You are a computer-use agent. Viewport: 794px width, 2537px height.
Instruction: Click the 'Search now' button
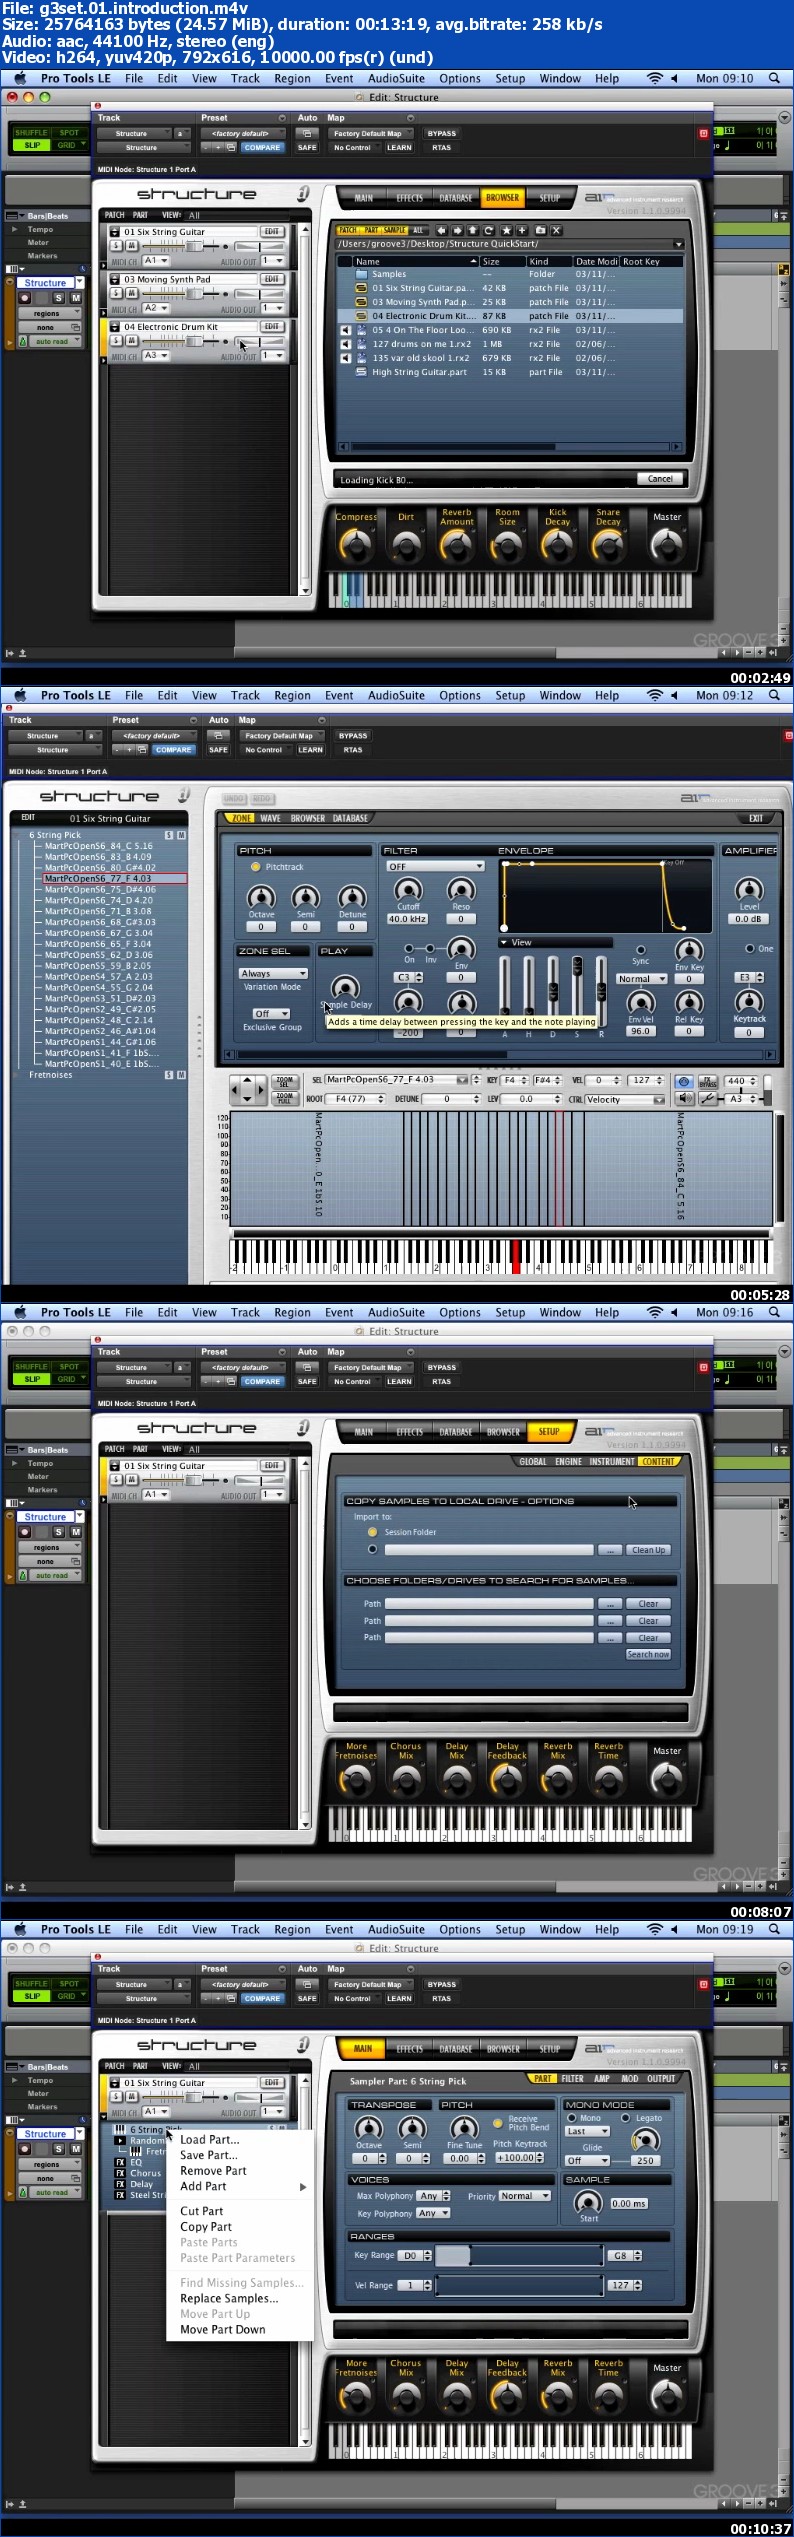click(648, 1654)
